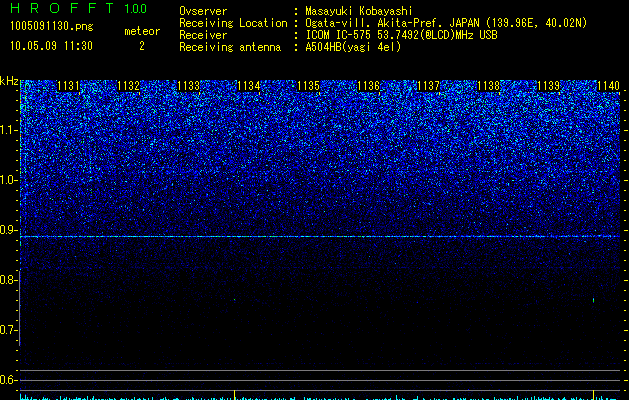The width and height of the screenshot is (629, 400).
Task: Click the Receiver field label
Action: 203,35
